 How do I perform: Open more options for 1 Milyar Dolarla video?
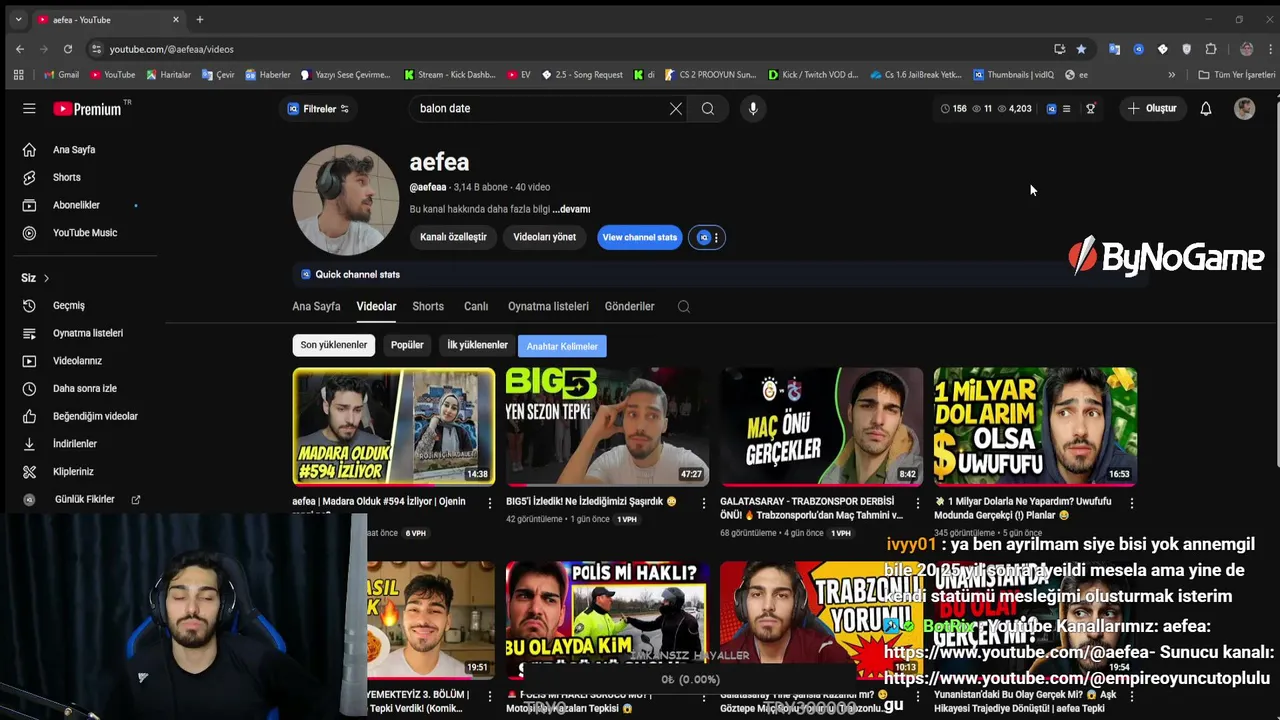click(1131, 503)
